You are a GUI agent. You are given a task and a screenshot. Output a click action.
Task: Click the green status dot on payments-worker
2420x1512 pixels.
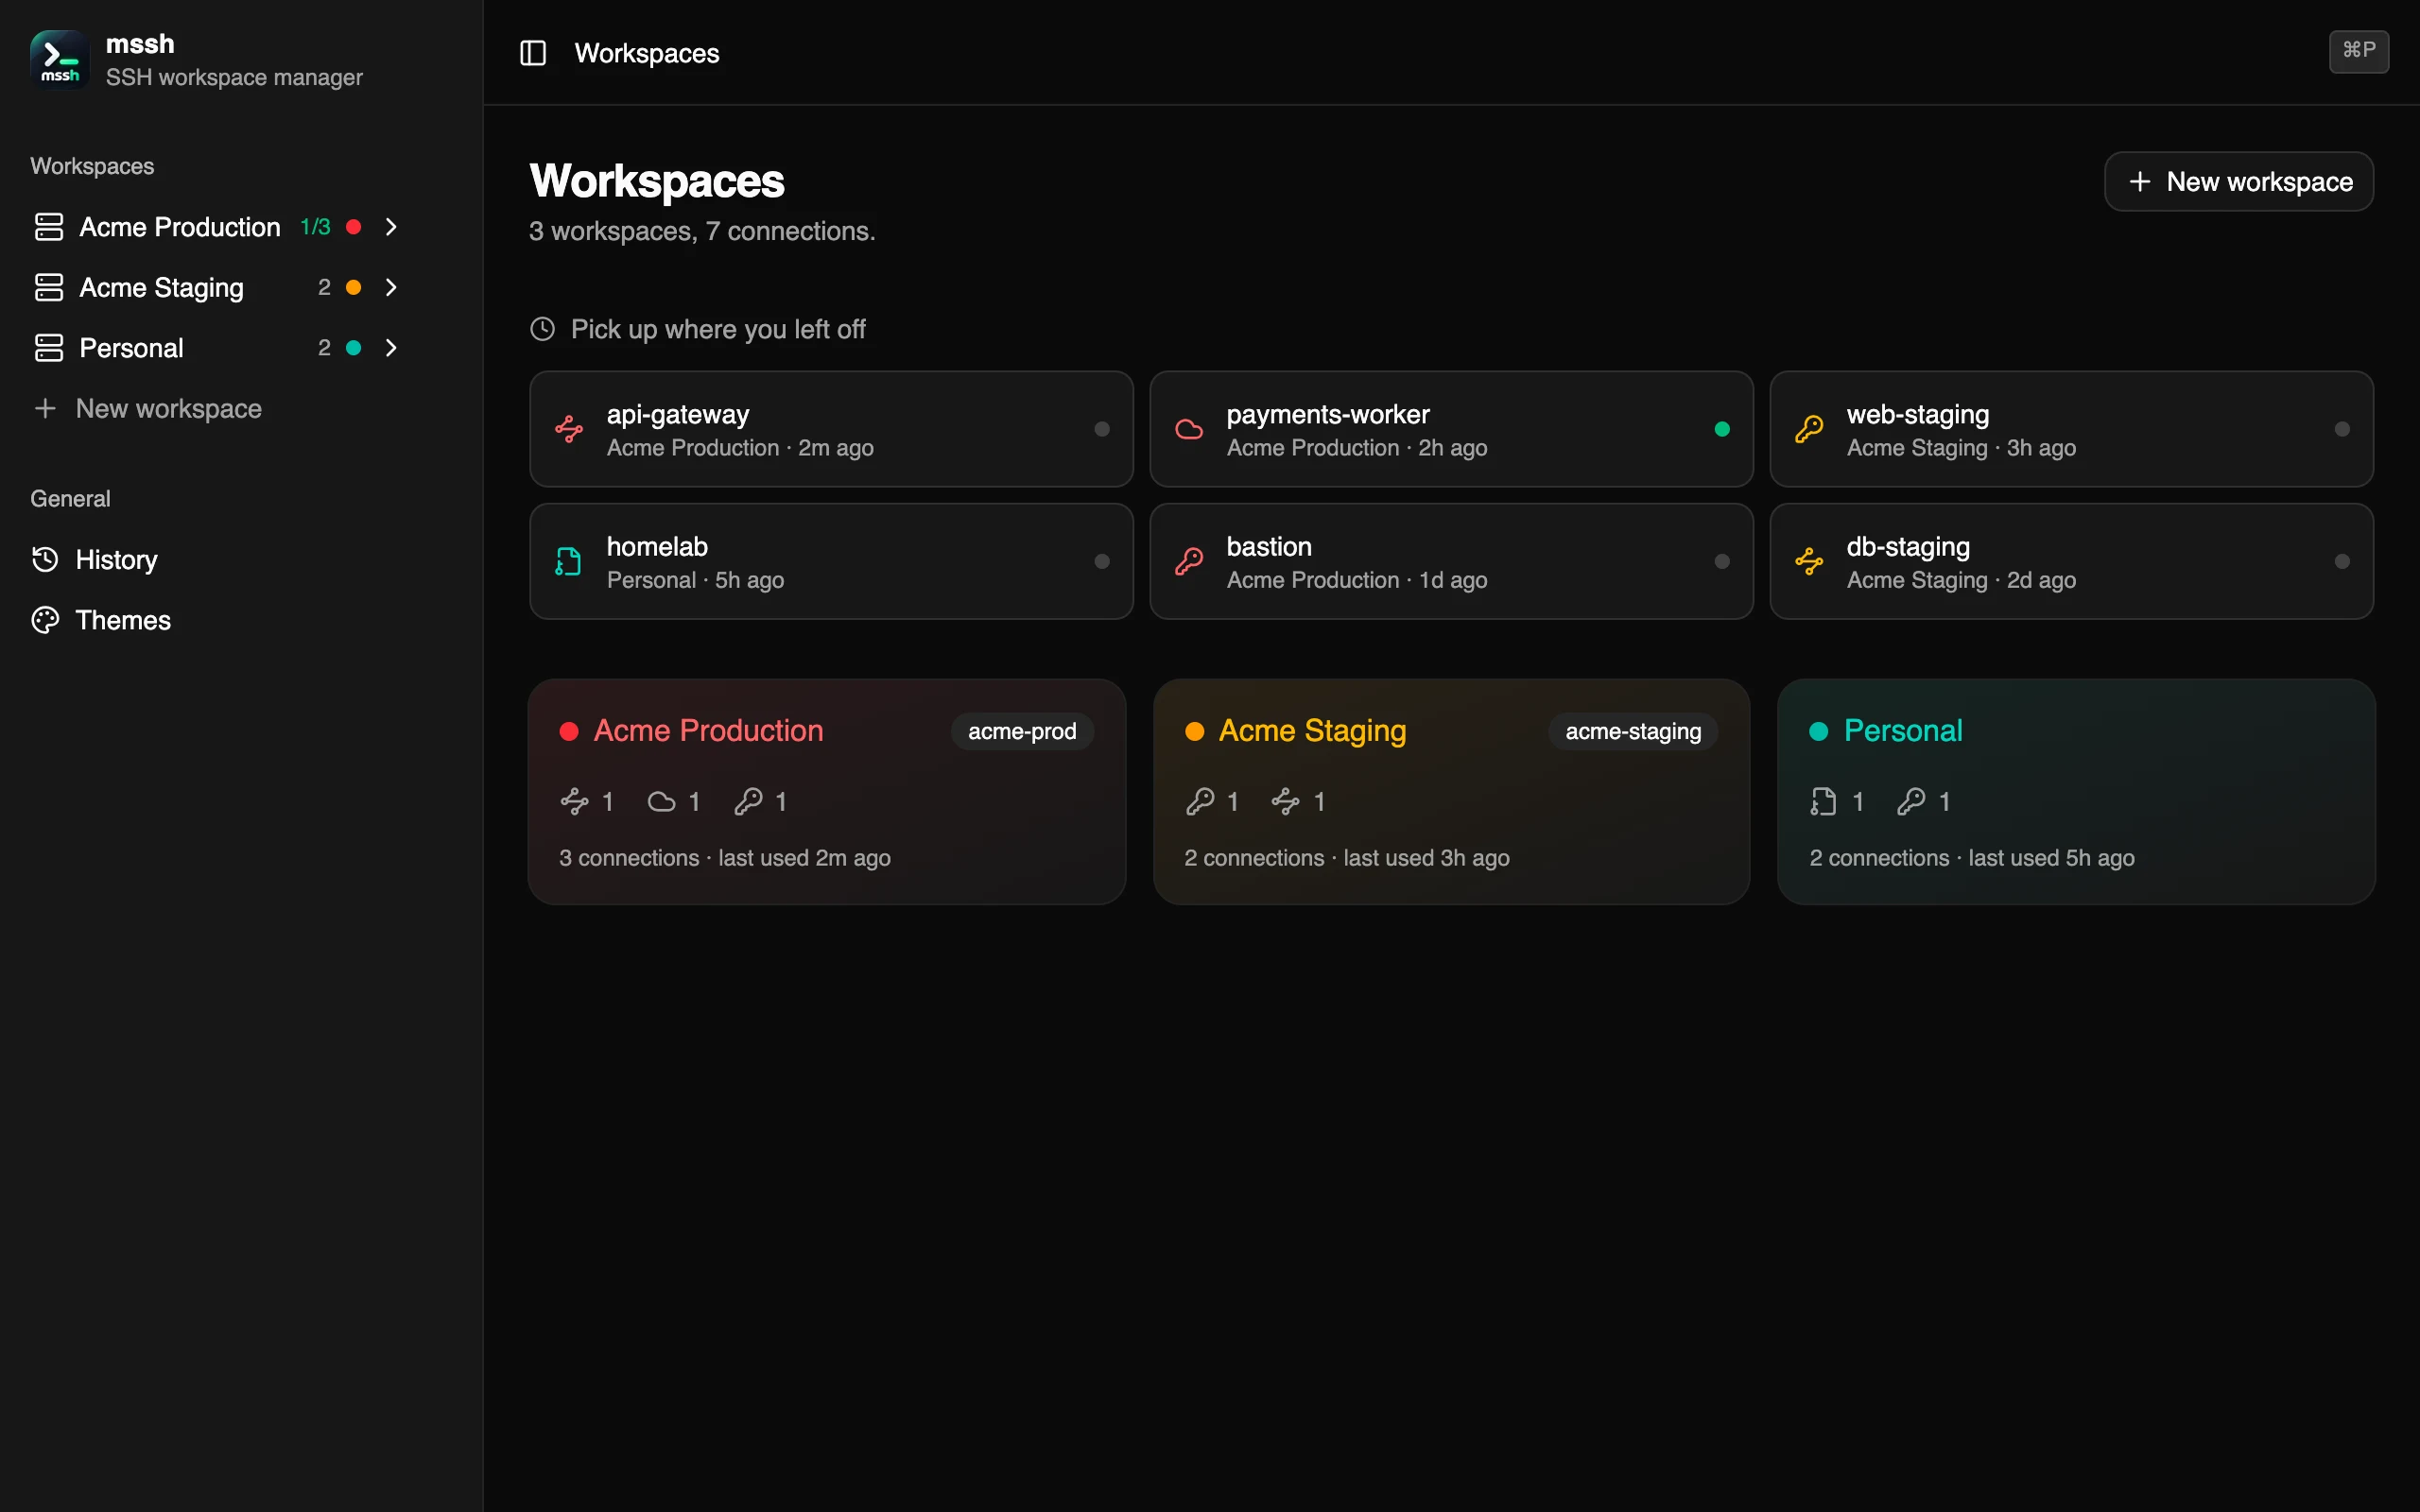tap(1722, 429)
